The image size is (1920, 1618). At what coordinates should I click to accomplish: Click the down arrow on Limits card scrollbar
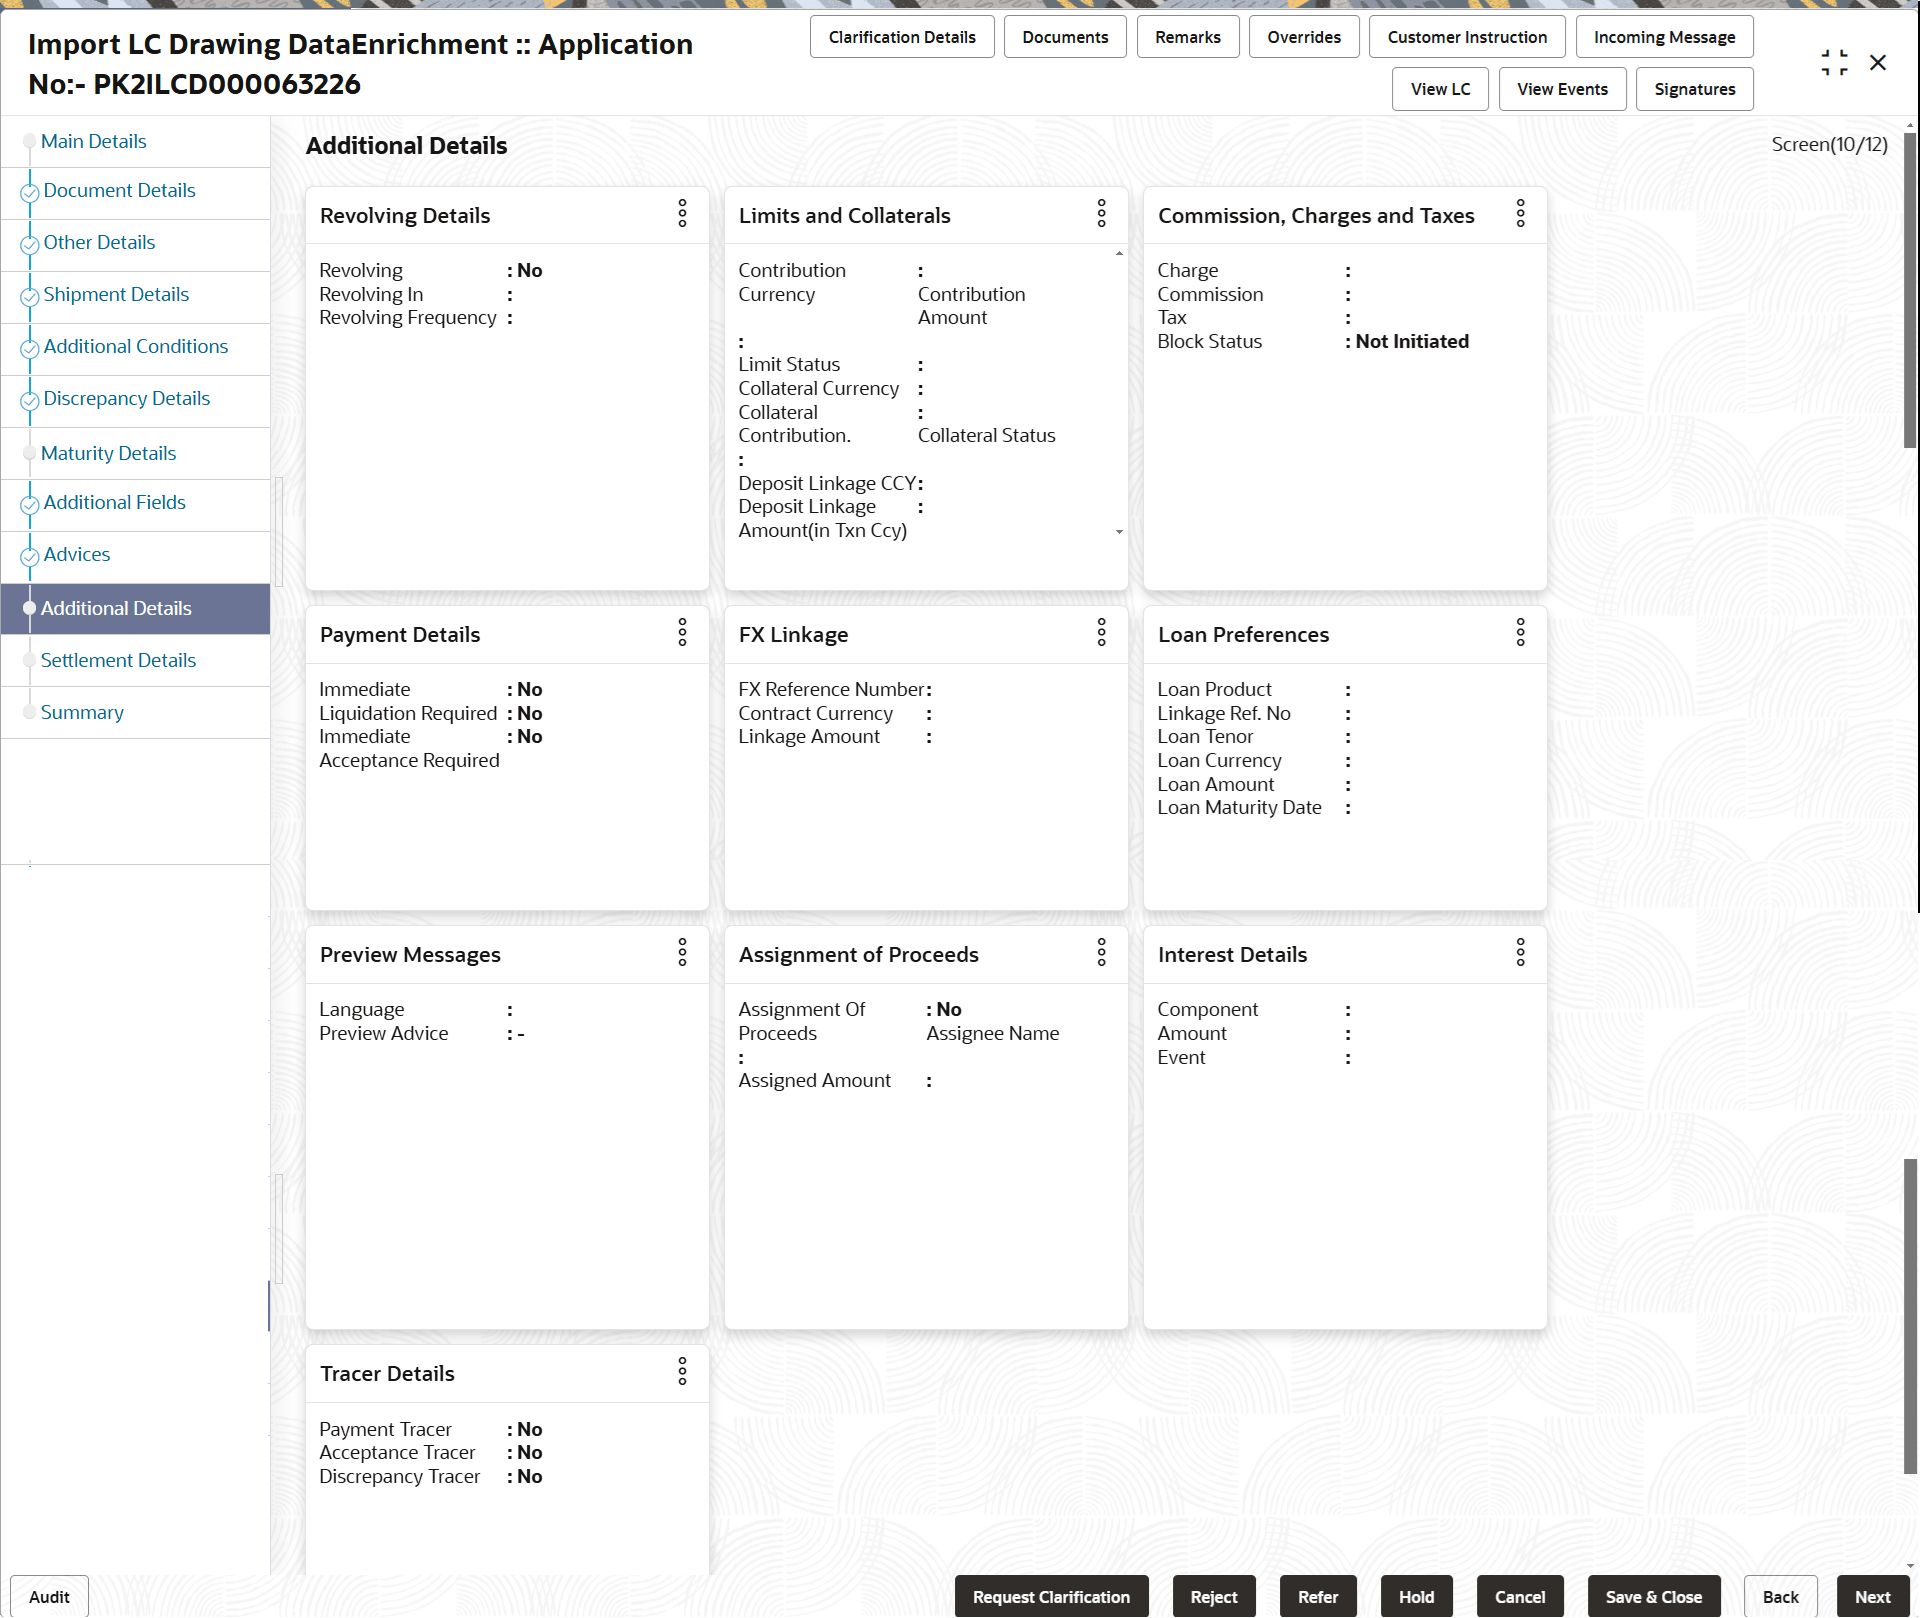click(x=1118, y=530)
